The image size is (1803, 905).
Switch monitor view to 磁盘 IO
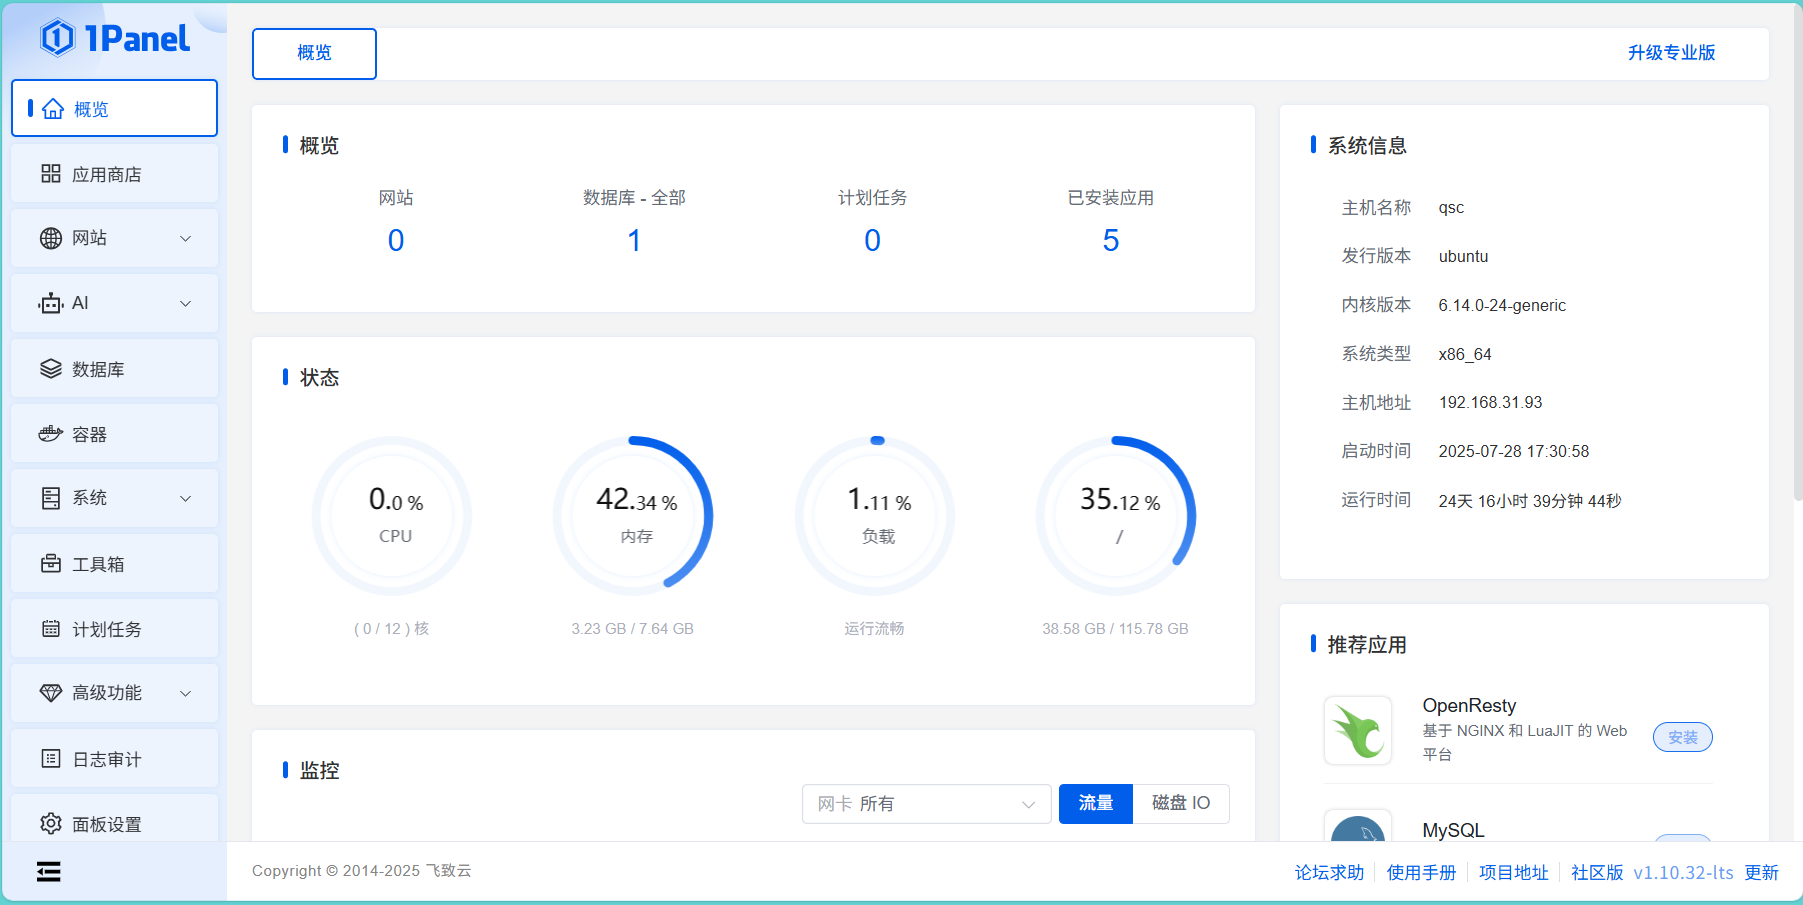coord(1180,803)
